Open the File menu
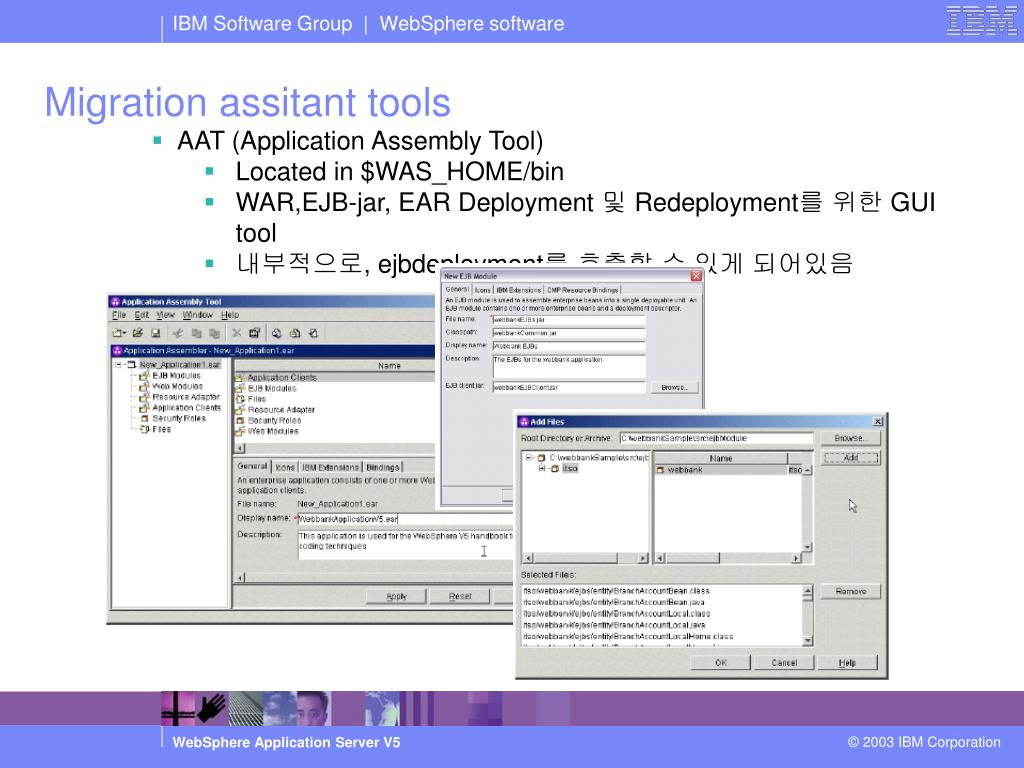The height and width of the screenshot is (768, 1024). click(x=119, y=315)
